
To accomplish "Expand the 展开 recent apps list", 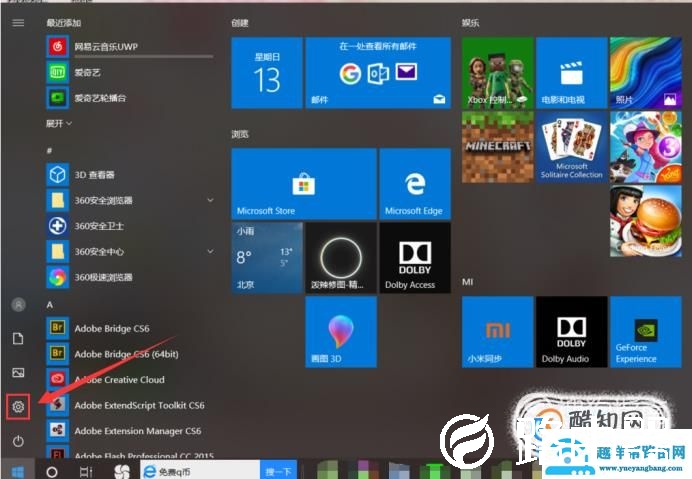I will (x=59, y=124).
